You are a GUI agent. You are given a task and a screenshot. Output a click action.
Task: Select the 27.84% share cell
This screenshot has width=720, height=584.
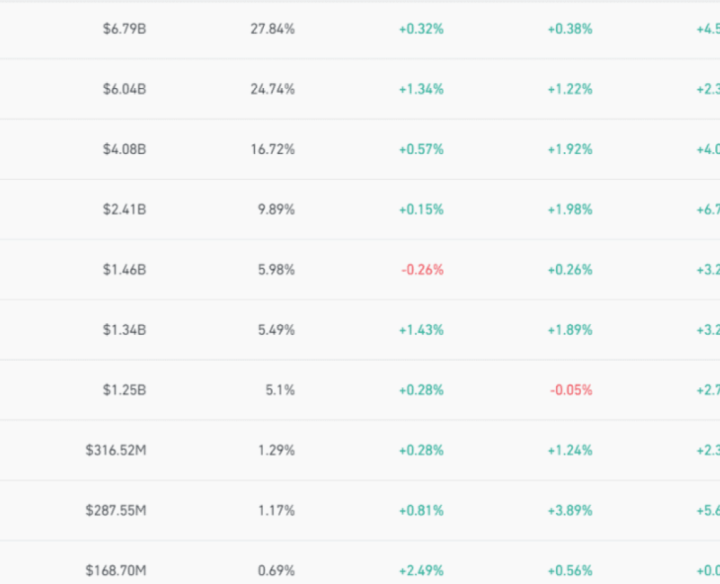[272, 29]
